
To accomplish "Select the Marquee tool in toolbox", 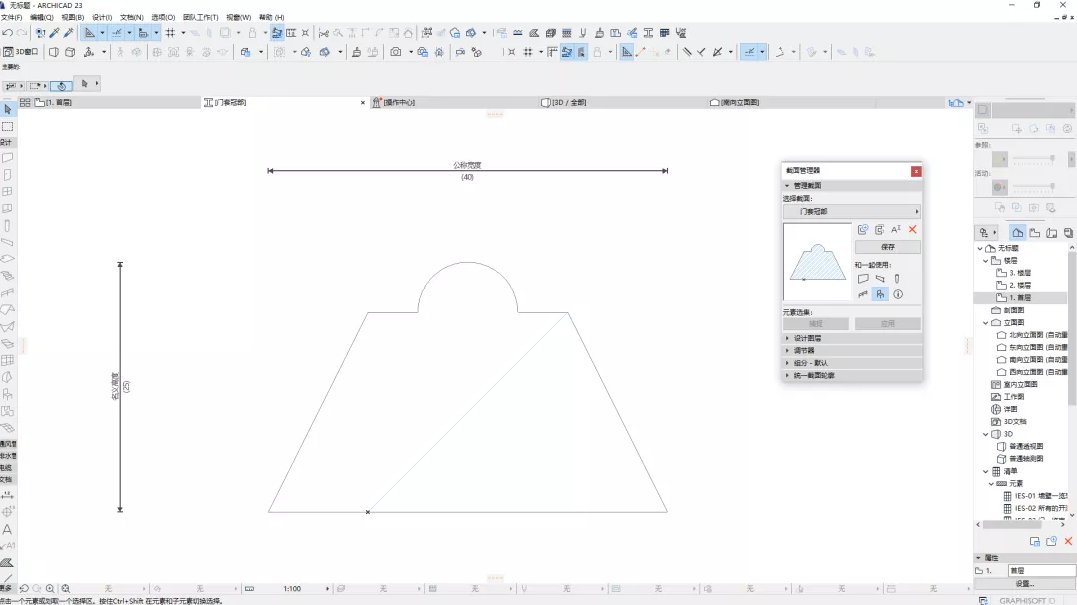I will point(8,126).
